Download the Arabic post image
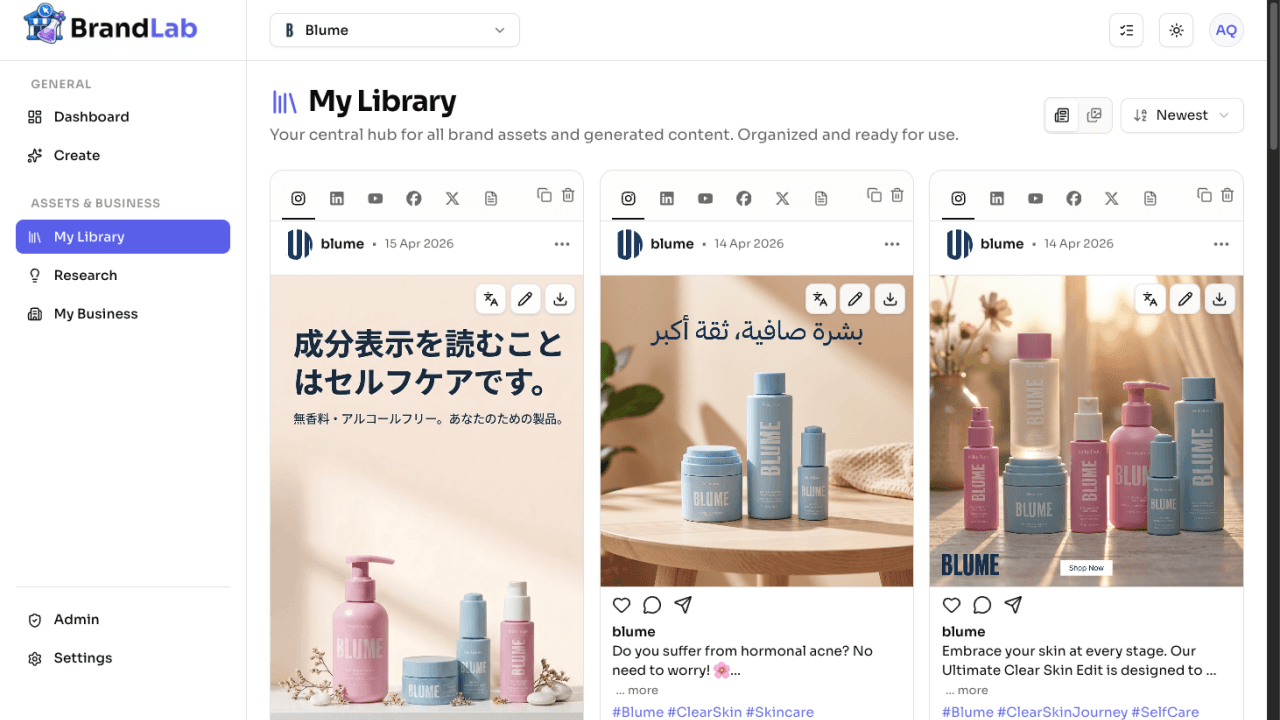The width and height of the screenshot is (1280, 720). click(890, 298)
